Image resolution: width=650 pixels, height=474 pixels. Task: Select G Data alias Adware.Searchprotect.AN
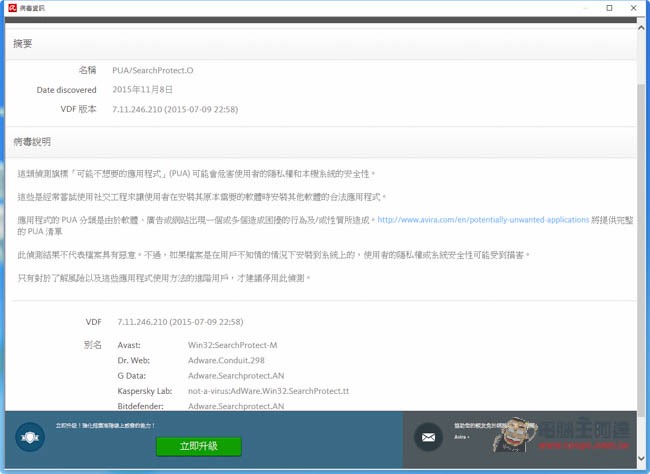pyautogui.click(x=236, y=376)
